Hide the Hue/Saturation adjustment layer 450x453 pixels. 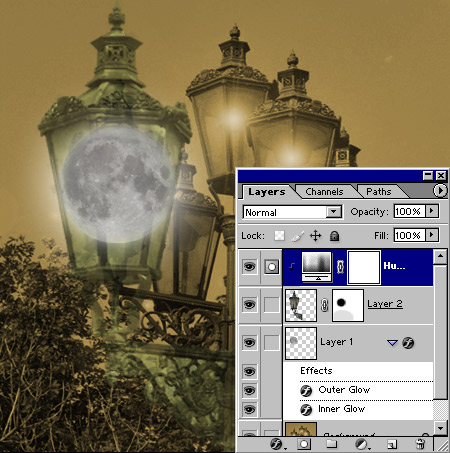point(249,267)
